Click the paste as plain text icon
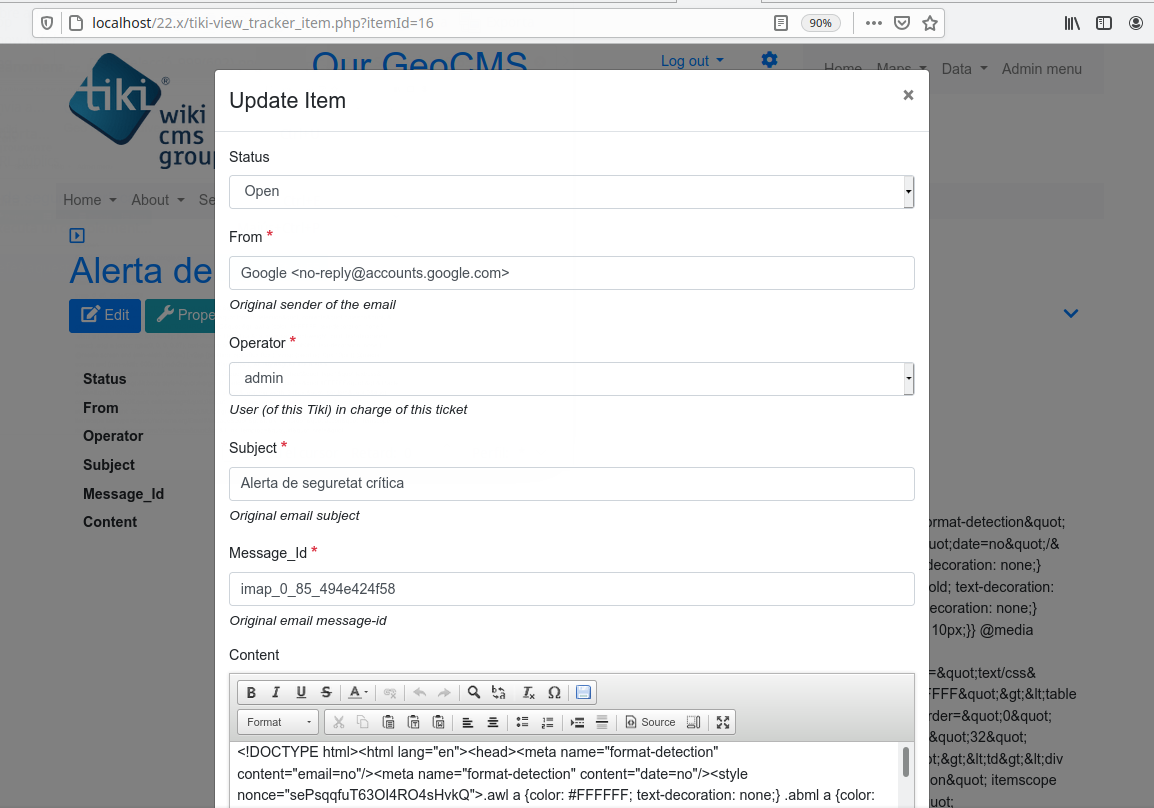 [x=414, y=723]
